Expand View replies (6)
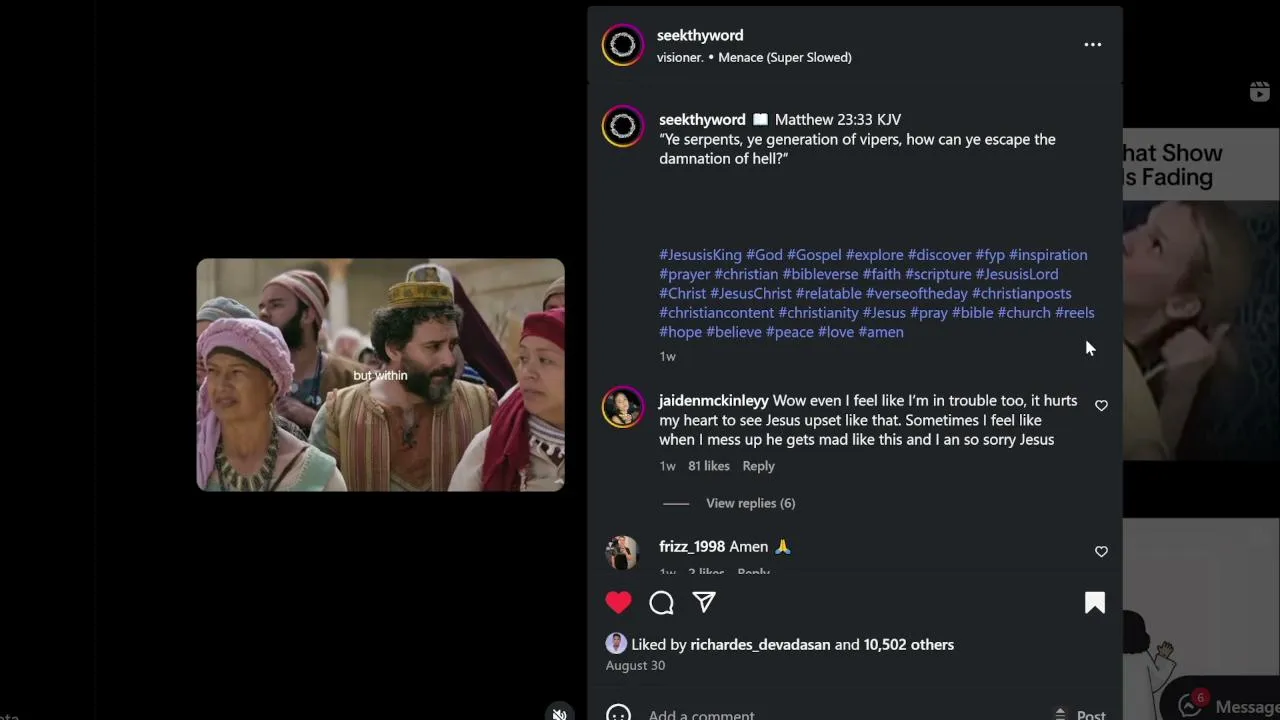Screen dimensions: 1280x720 click(750, 503)
